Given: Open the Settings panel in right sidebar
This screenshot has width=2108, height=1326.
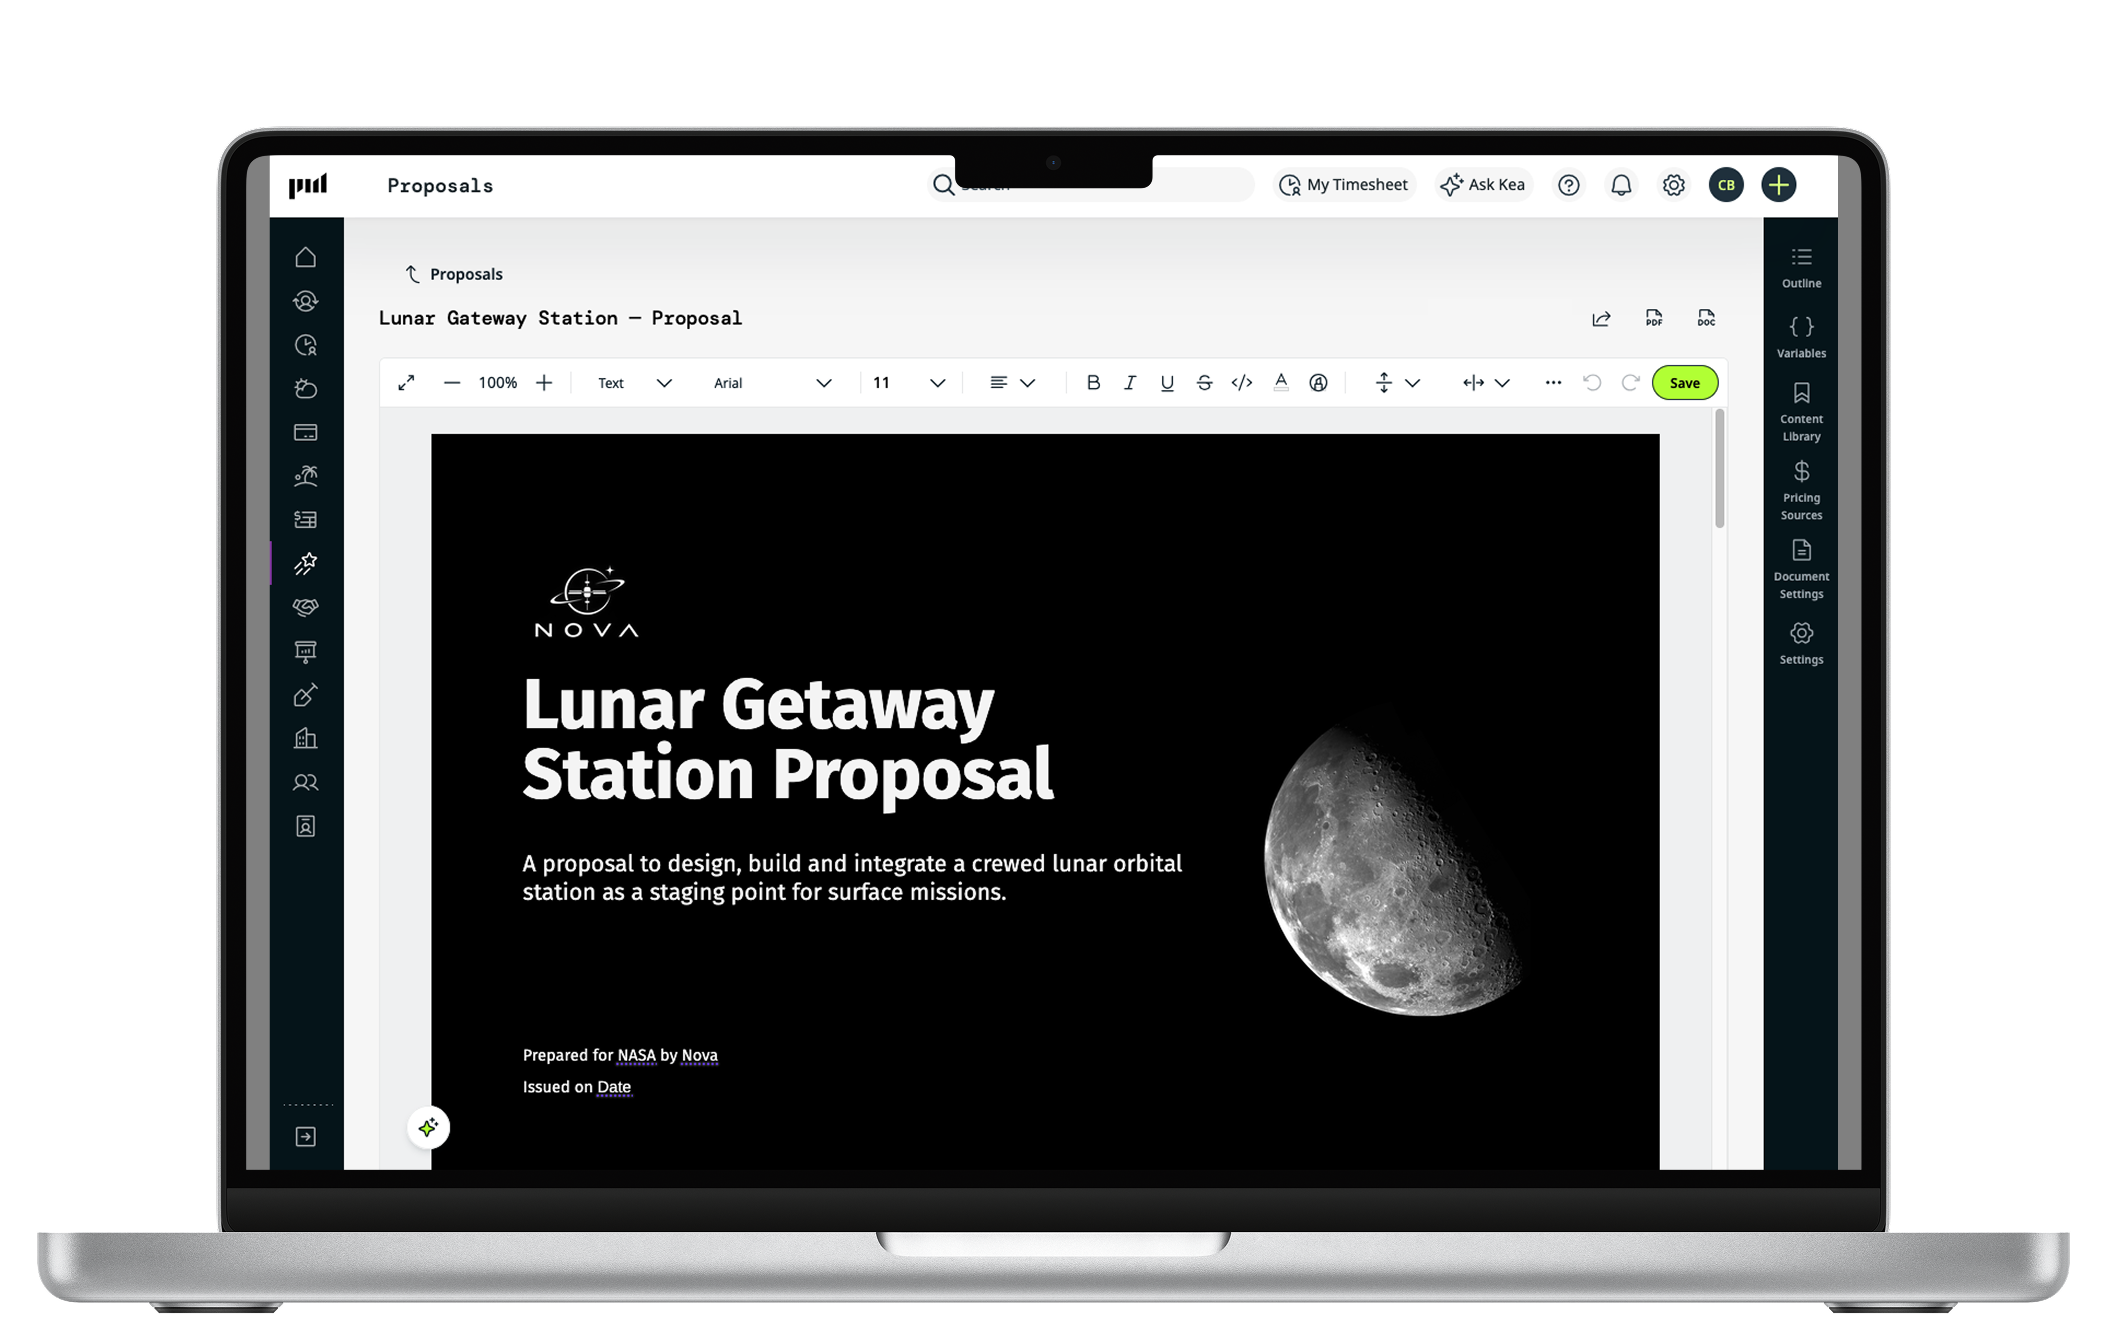Looking at the screenshot, I should point(1800,643).
